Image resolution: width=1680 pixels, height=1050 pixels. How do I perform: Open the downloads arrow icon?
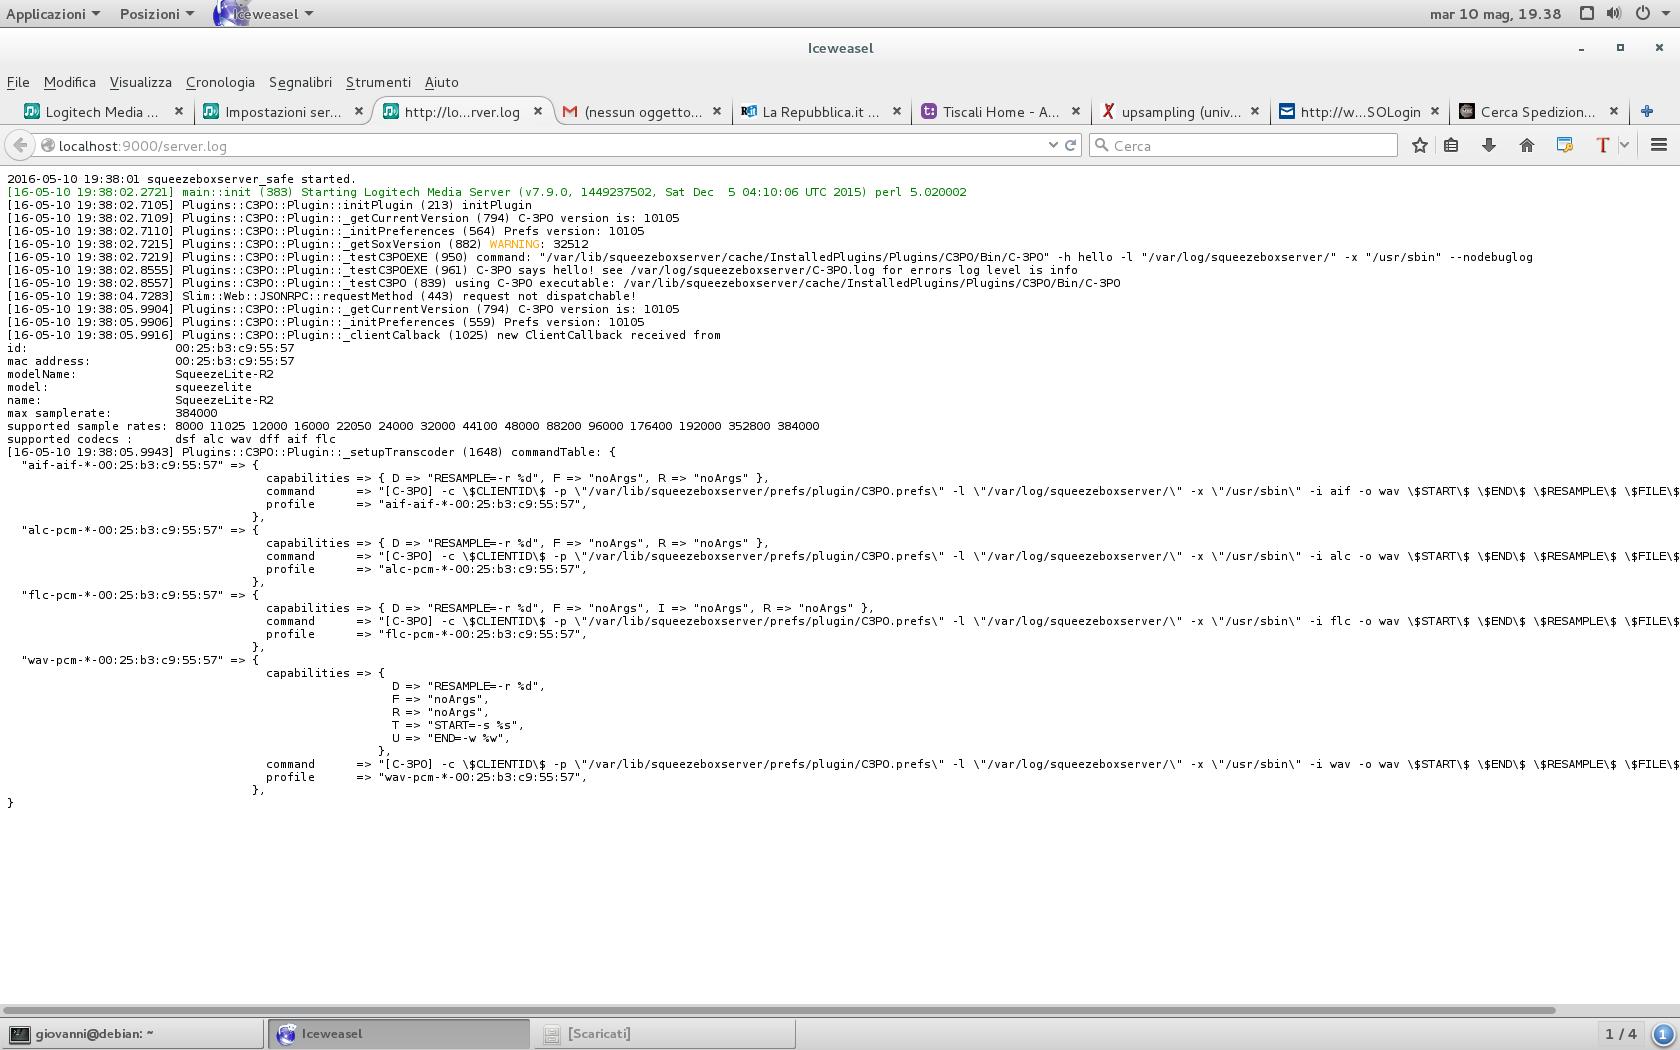pyautogui.click(x=1488, y=146)
